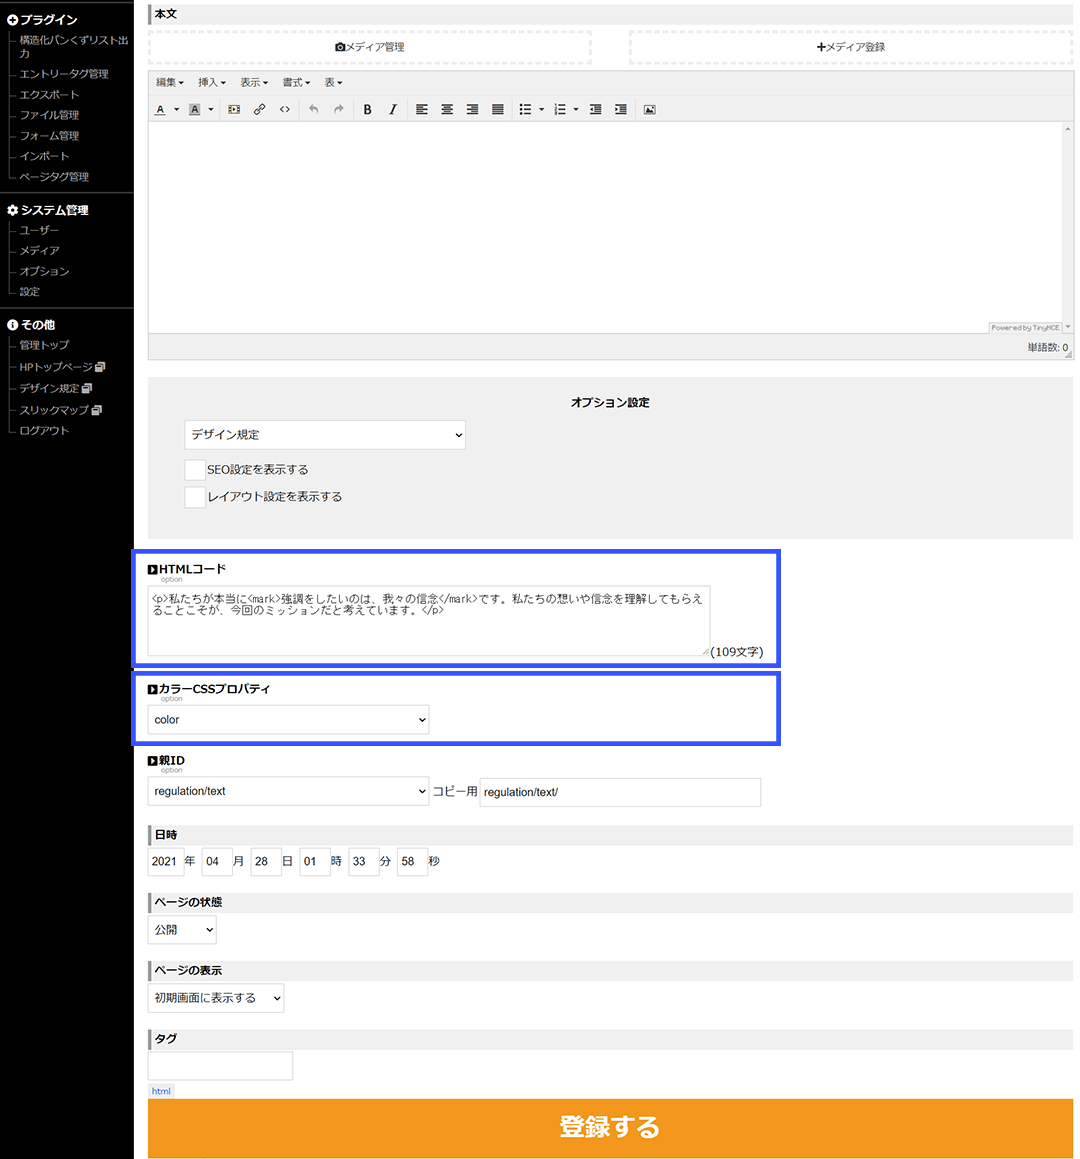
Task: Click the 登録する submit button
Action: pos(611,1128)
